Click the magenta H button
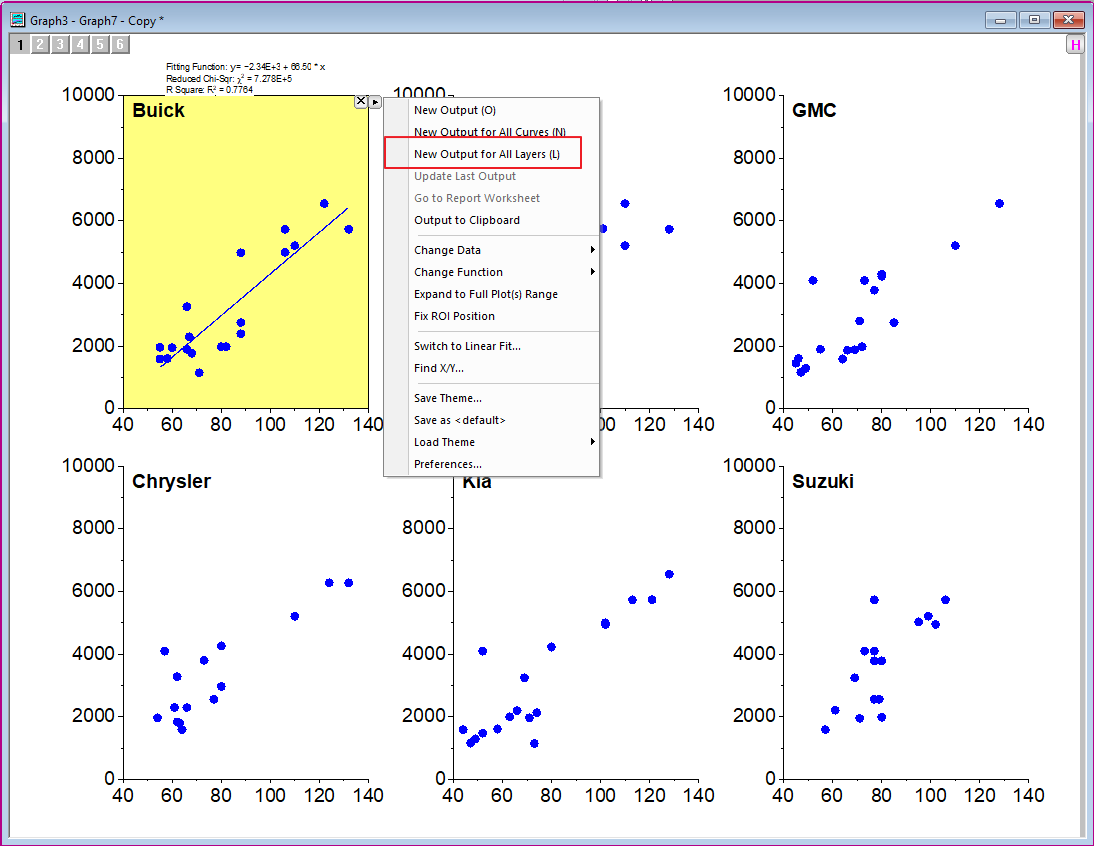Screen dimensions: 1094x846 click(x=1076, y=45)
